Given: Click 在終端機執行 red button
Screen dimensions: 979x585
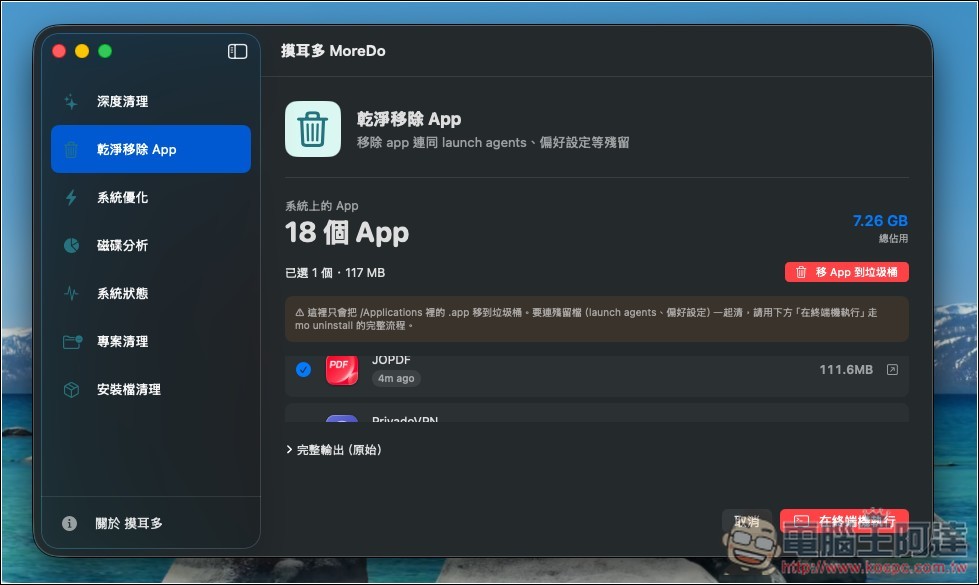Looking at the screenshot, I should (x=844, y=521).
